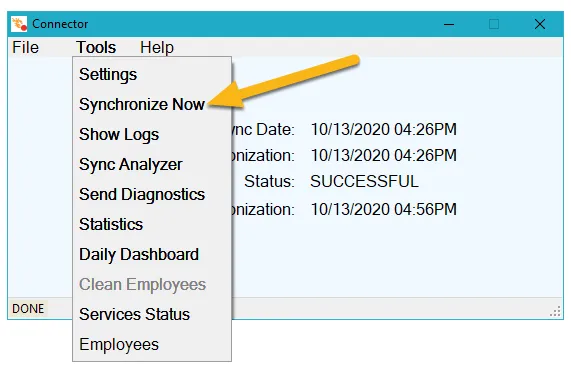Select Synchronize Now menu entry
The height and width of the screenshot is (368, 571).
coord(152,104)
